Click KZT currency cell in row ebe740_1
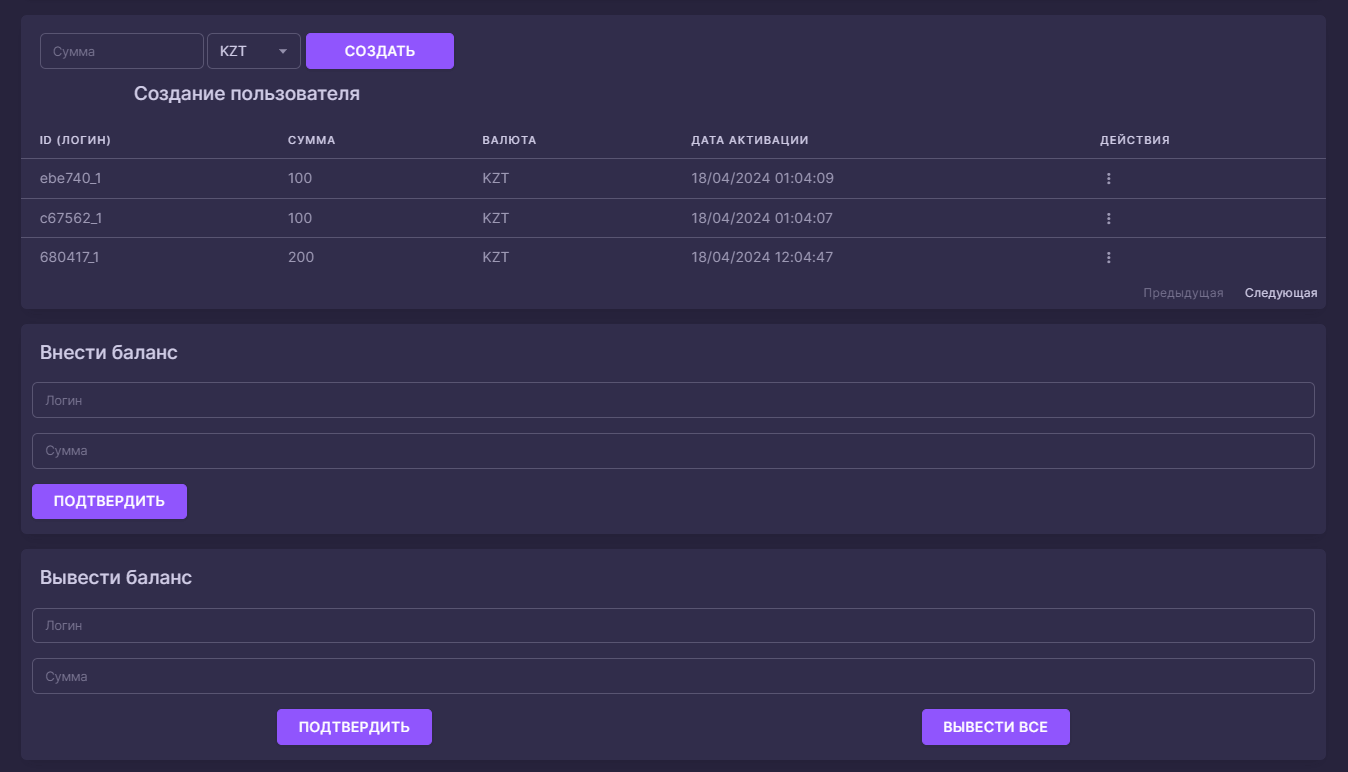 (495, 179)
